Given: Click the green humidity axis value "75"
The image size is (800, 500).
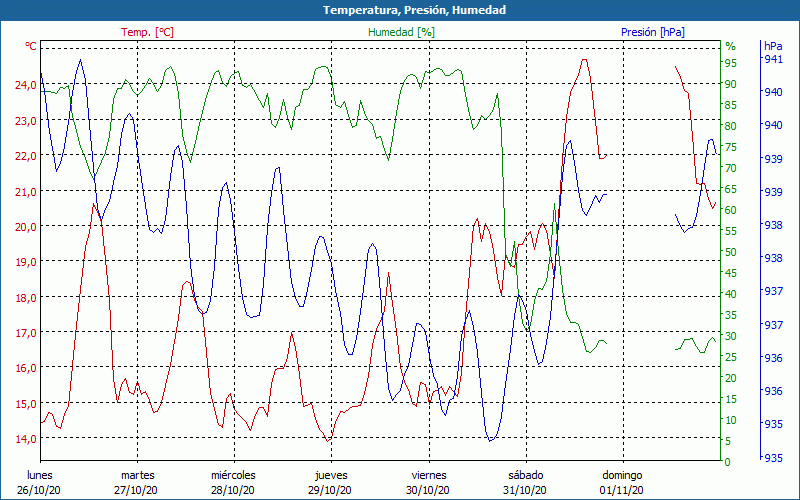Looking at the screenshot, I should [x=731, y=147].
